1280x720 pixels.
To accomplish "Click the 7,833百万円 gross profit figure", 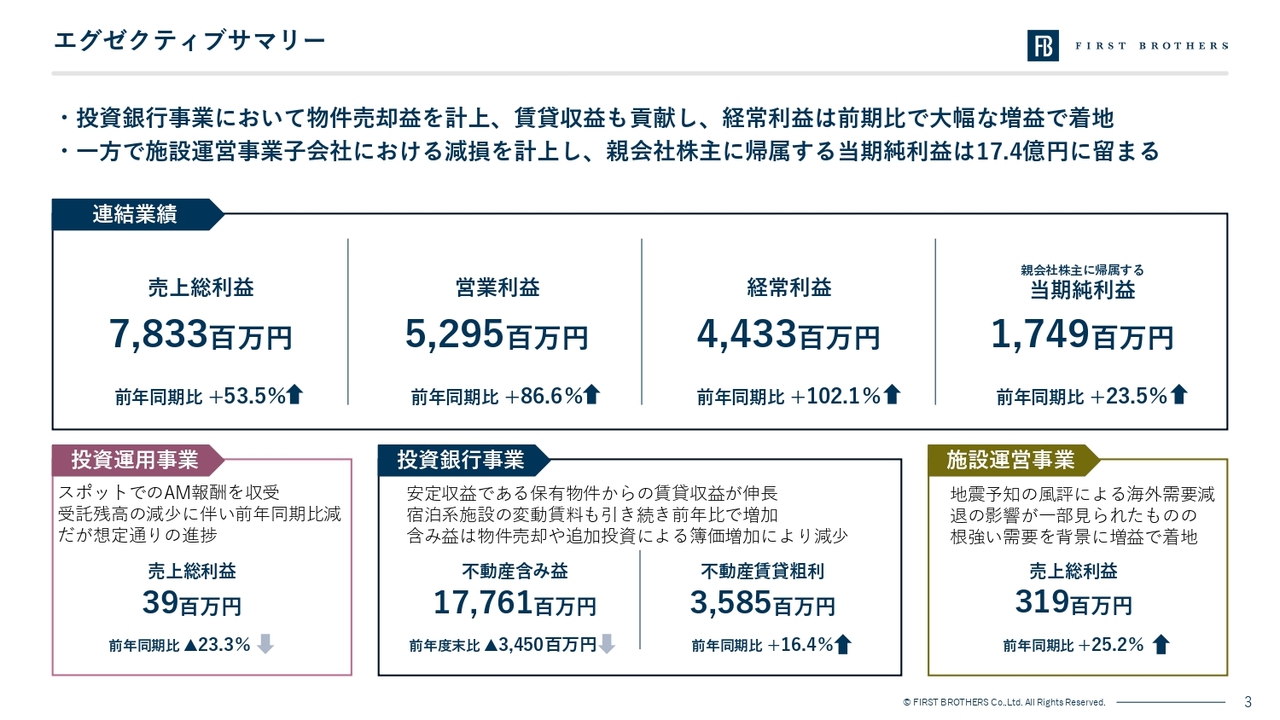I will [x=200, y=335].
